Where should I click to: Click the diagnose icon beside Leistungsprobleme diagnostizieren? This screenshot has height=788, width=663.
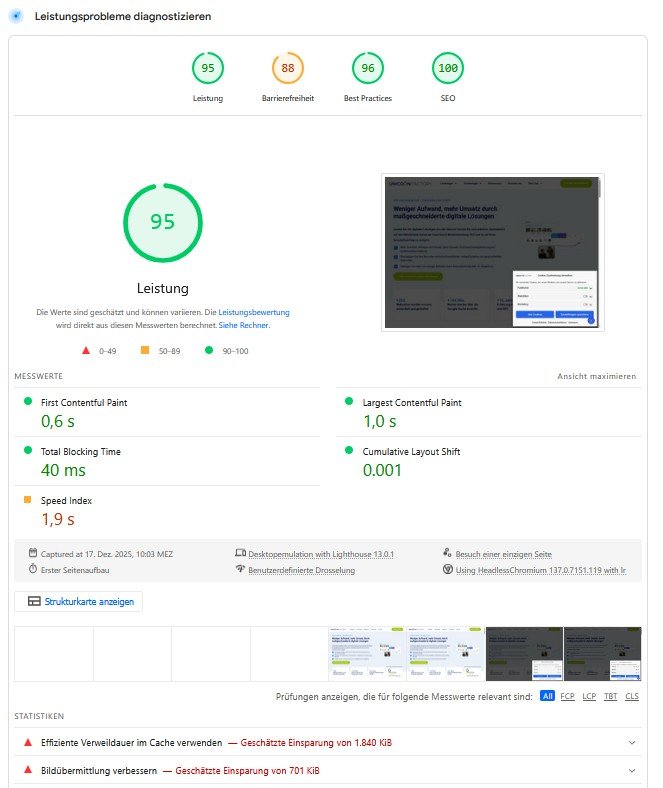click(15, 17)
